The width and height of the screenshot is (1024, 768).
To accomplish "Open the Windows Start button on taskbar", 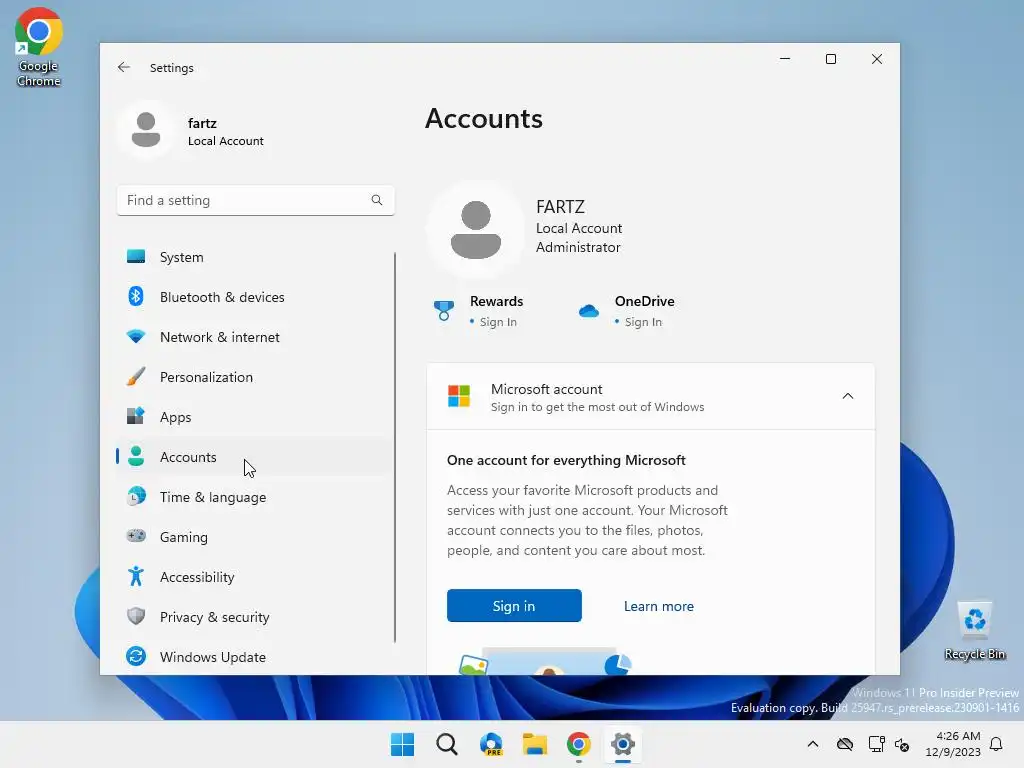I will click(402, 744).
